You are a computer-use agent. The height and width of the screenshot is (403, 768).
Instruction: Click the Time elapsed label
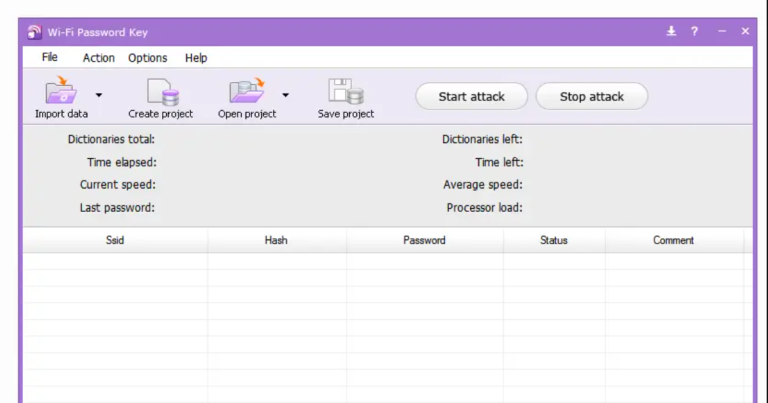(x=122, y=163)
